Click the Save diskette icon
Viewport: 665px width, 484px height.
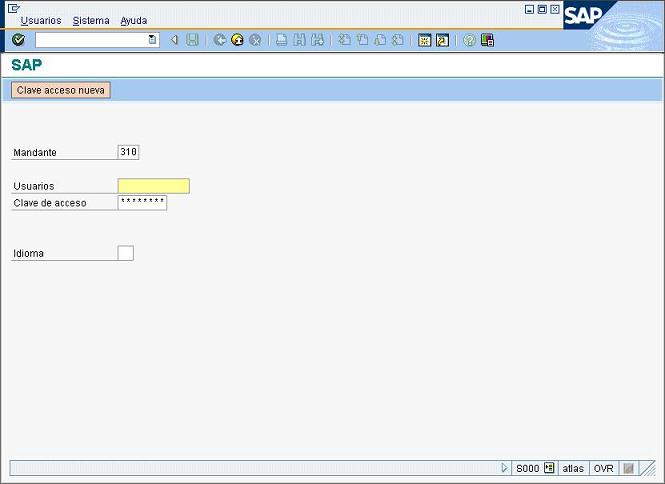tap(193, 40)
